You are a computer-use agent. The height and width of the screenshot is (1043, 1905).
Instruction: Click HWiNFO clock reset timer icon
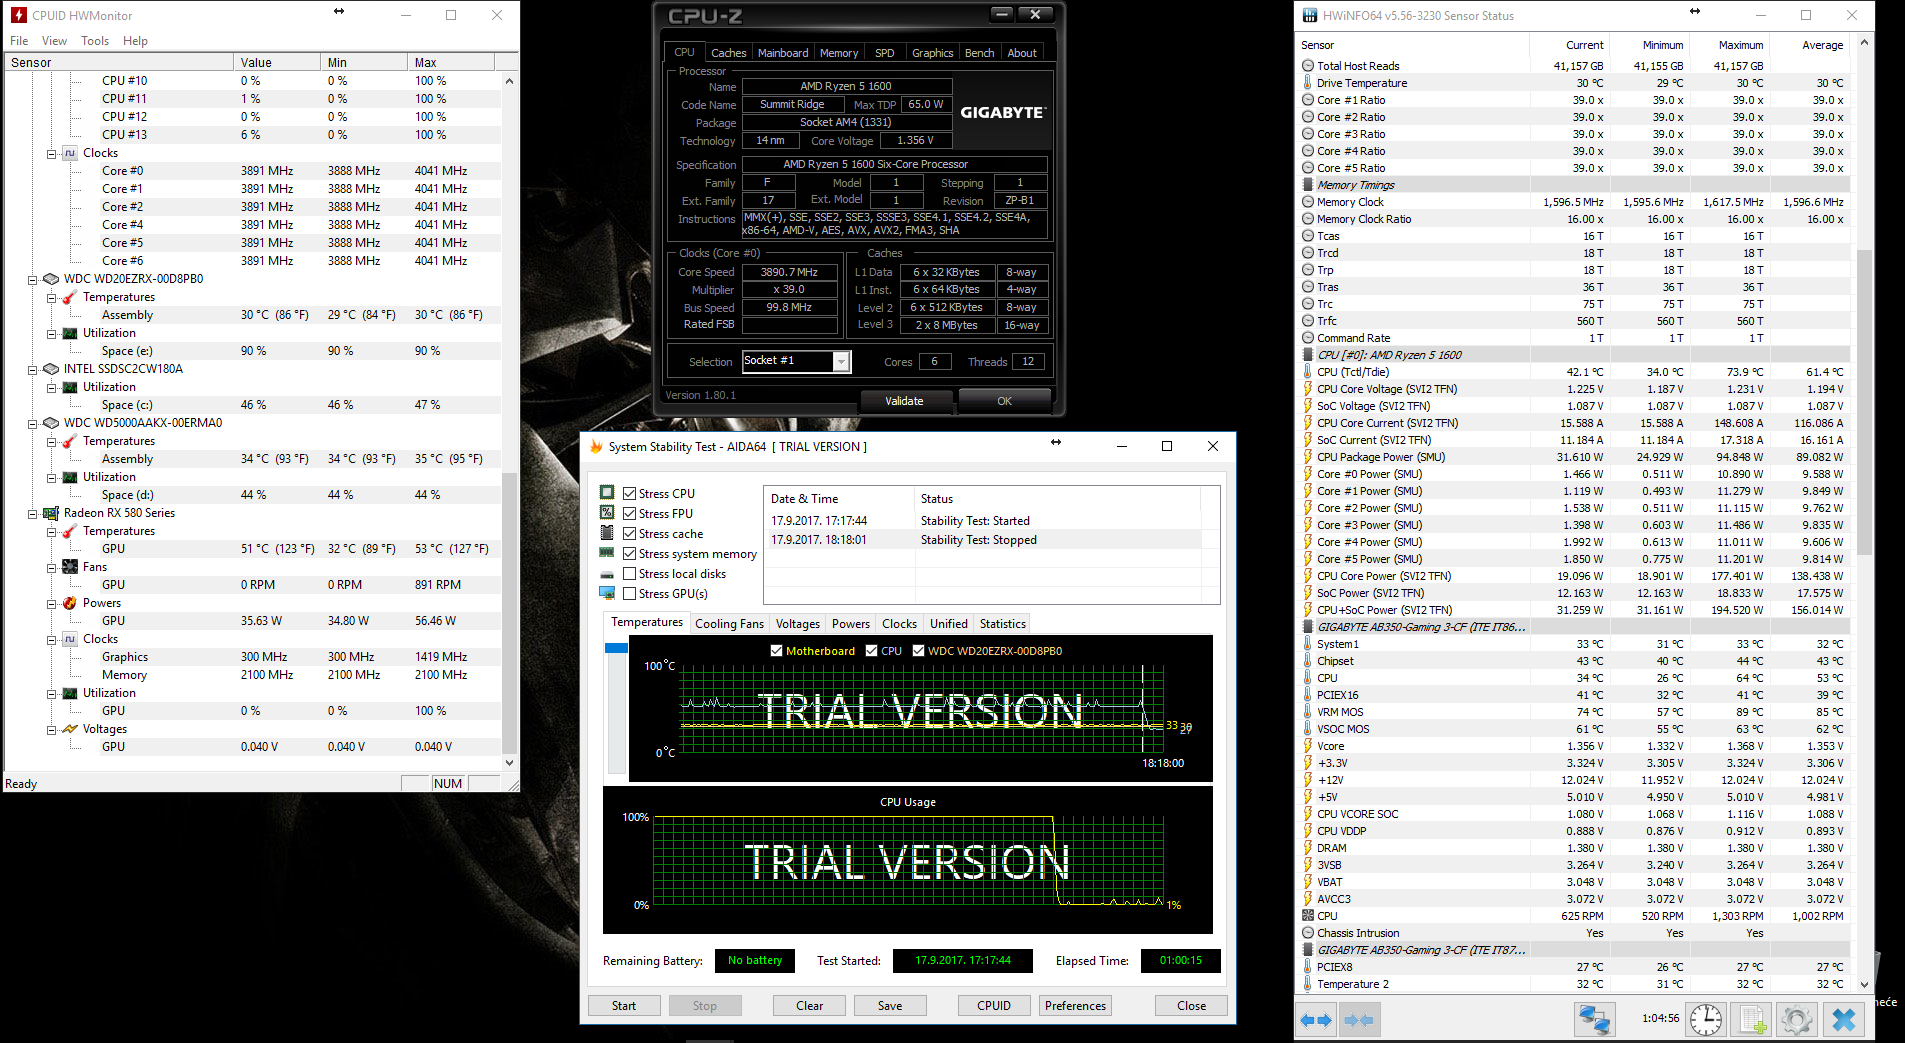click(1706, 1020)
